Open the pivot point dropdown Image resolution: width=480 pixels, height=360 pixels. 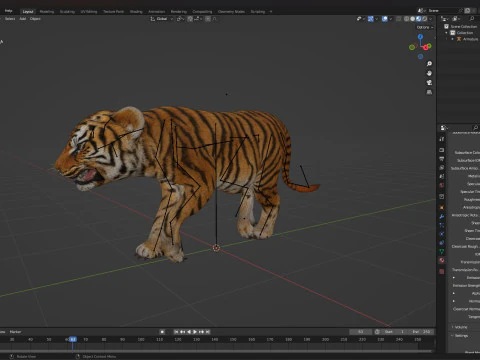tap(180, 19)
